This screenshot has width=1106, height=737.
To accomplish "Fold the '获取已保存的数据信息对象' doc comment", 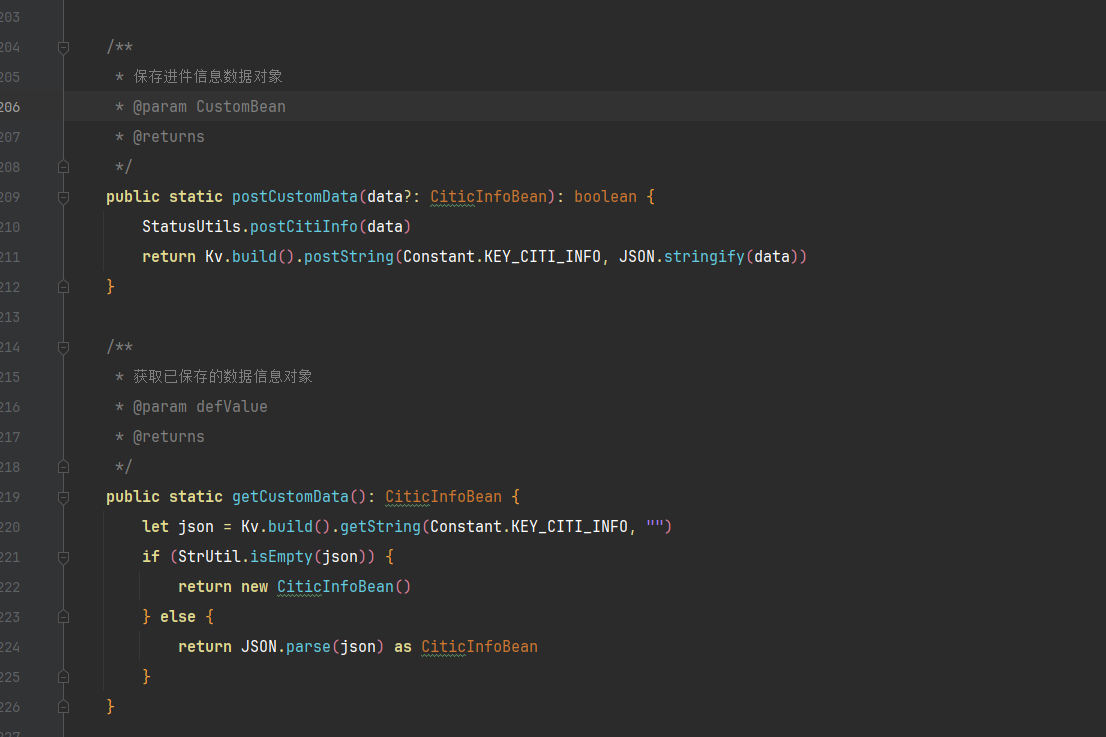I will tap(63, 347).
